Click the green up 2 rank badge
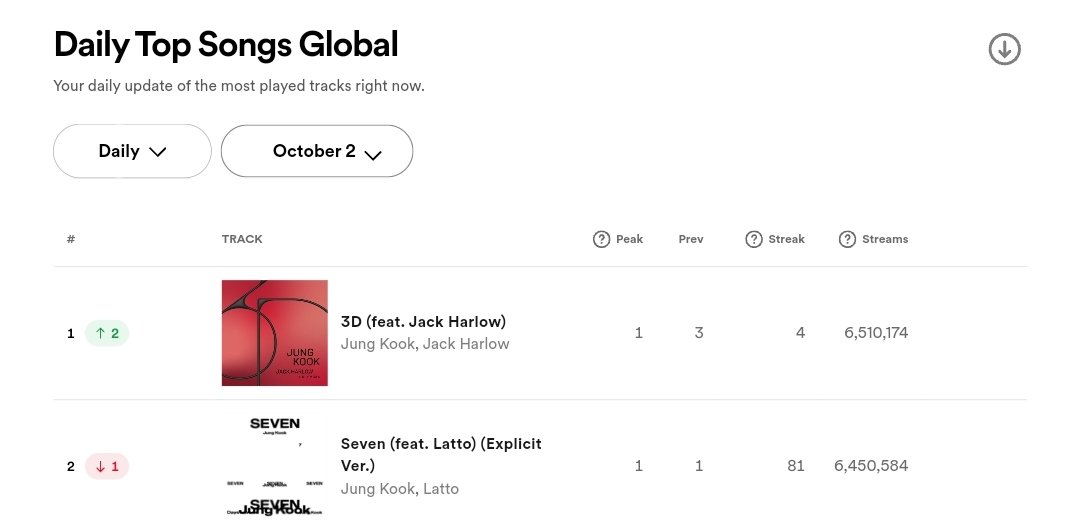This screenshot has width=1080, height=529. tap(107, 333)
